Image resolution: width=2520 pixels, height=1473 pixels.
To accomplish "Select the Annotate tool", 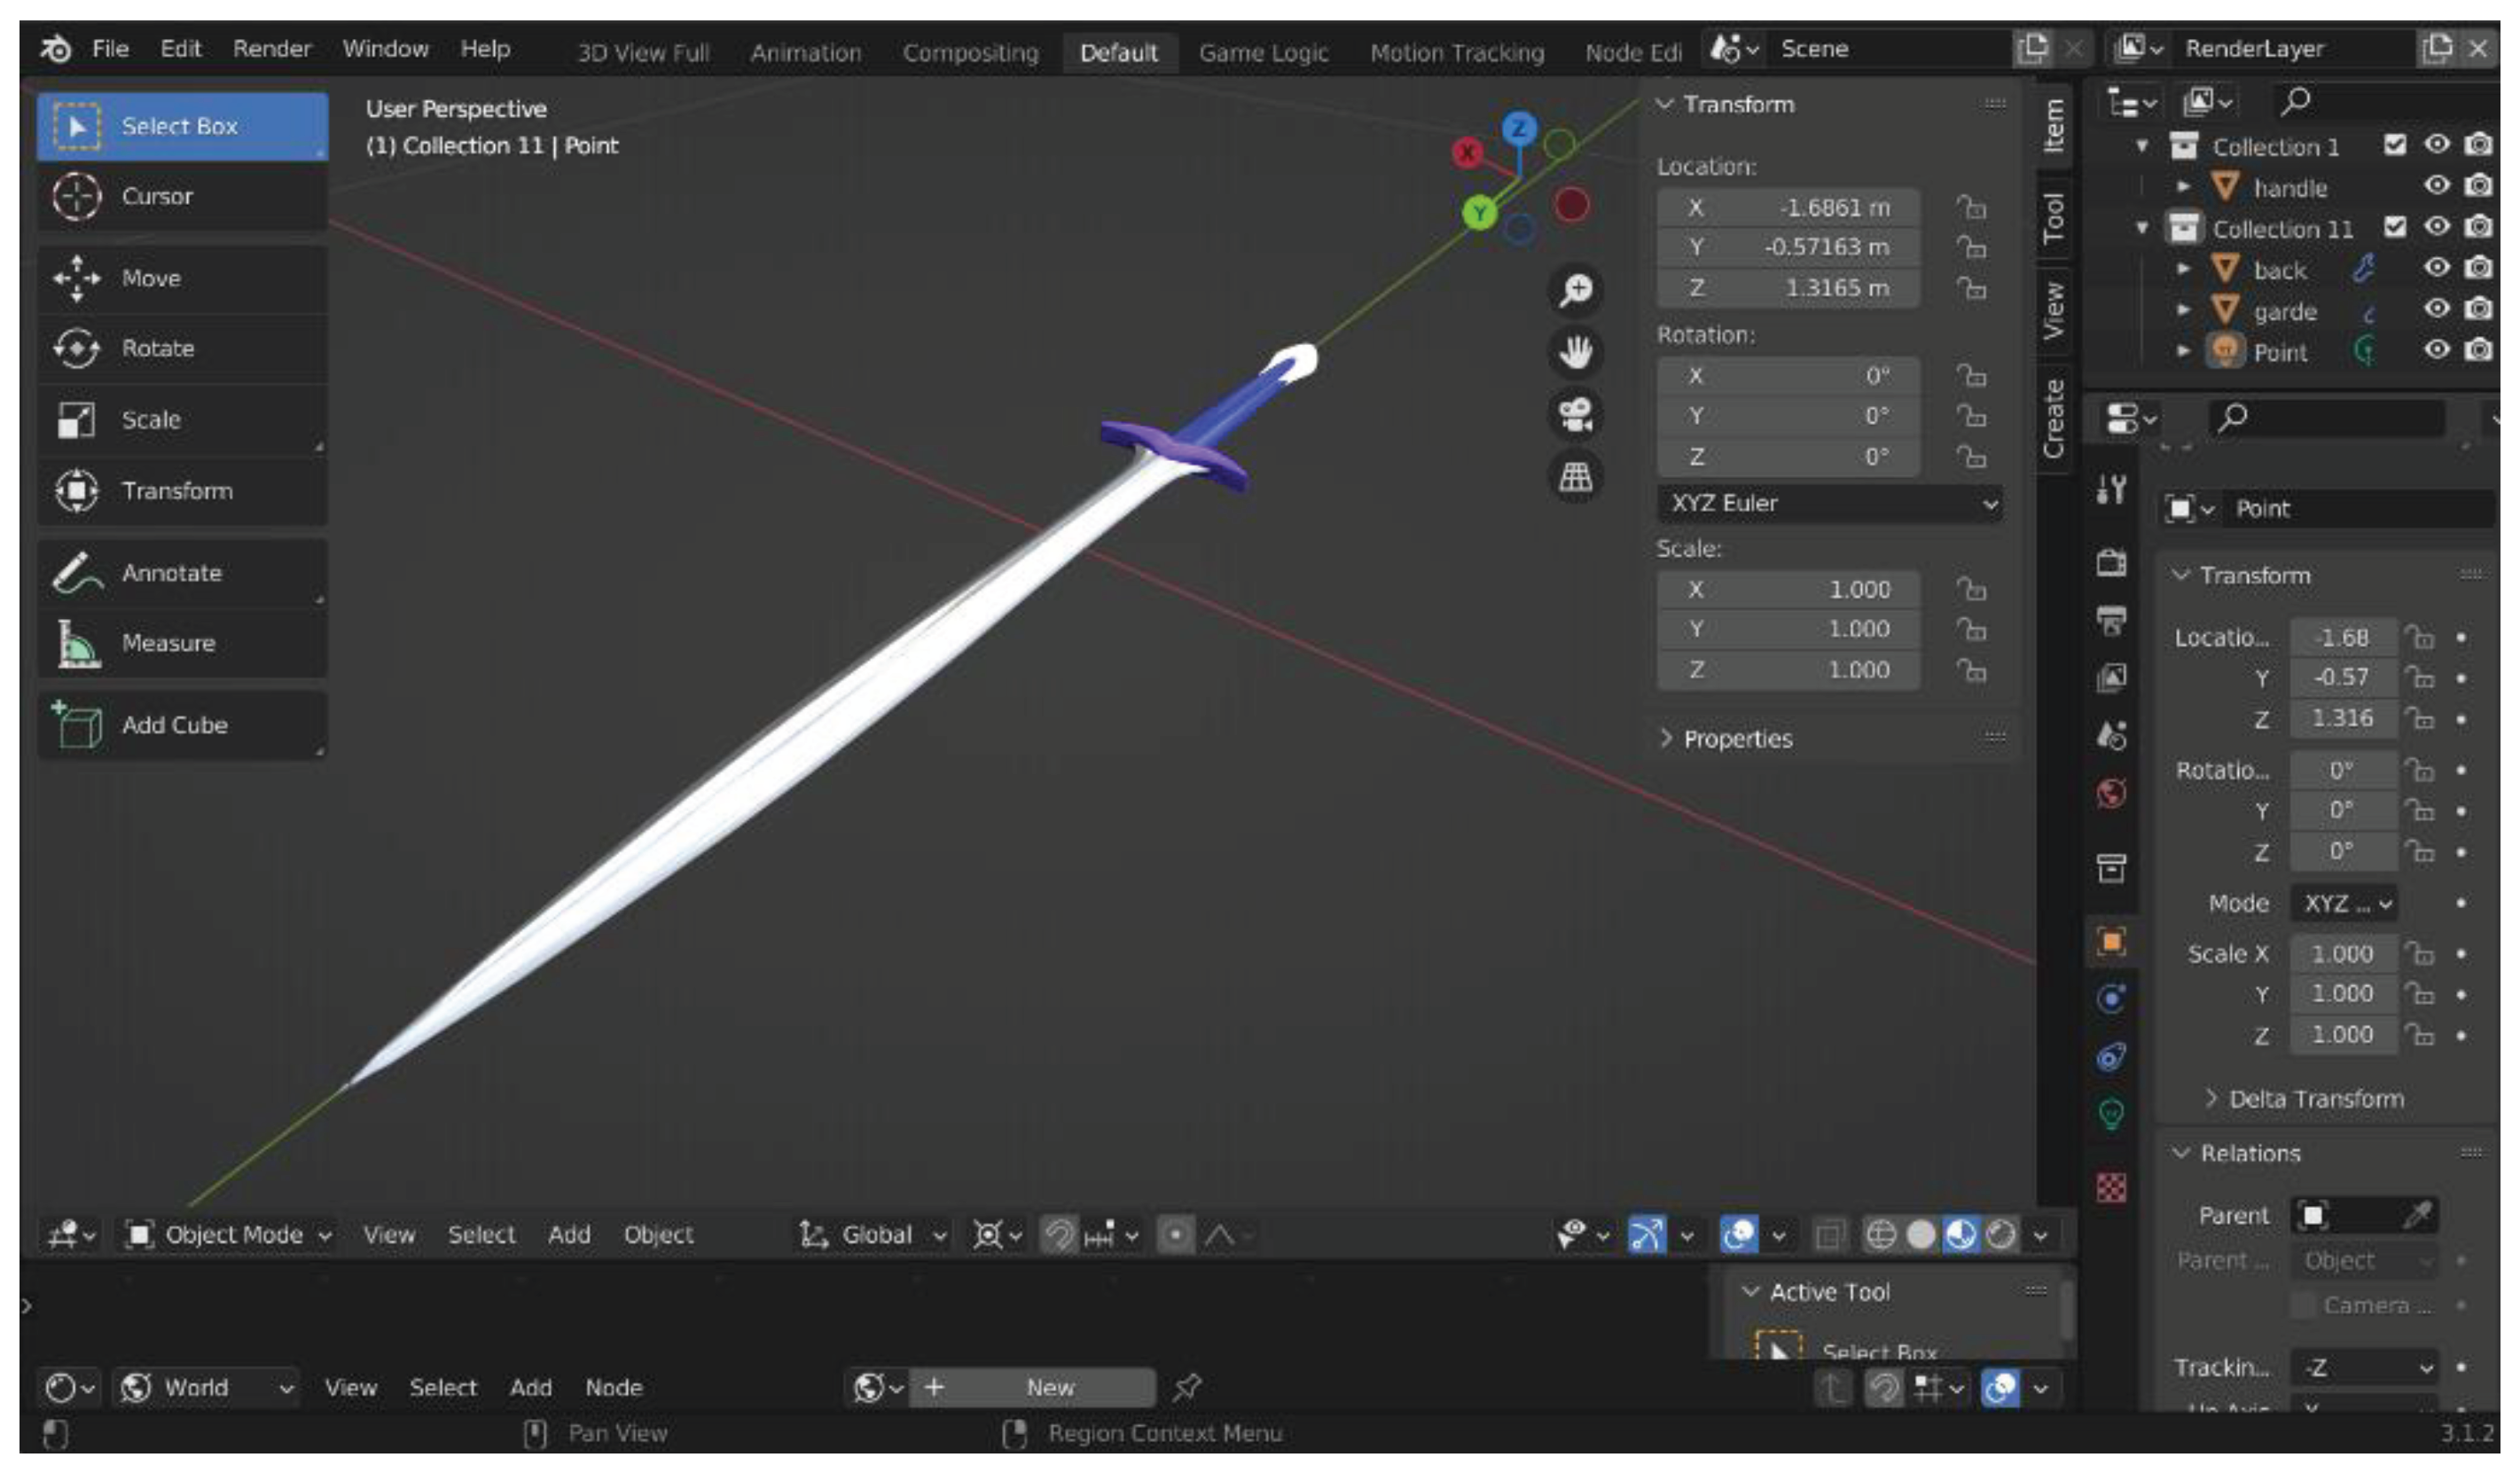I will tap(171, 573).
